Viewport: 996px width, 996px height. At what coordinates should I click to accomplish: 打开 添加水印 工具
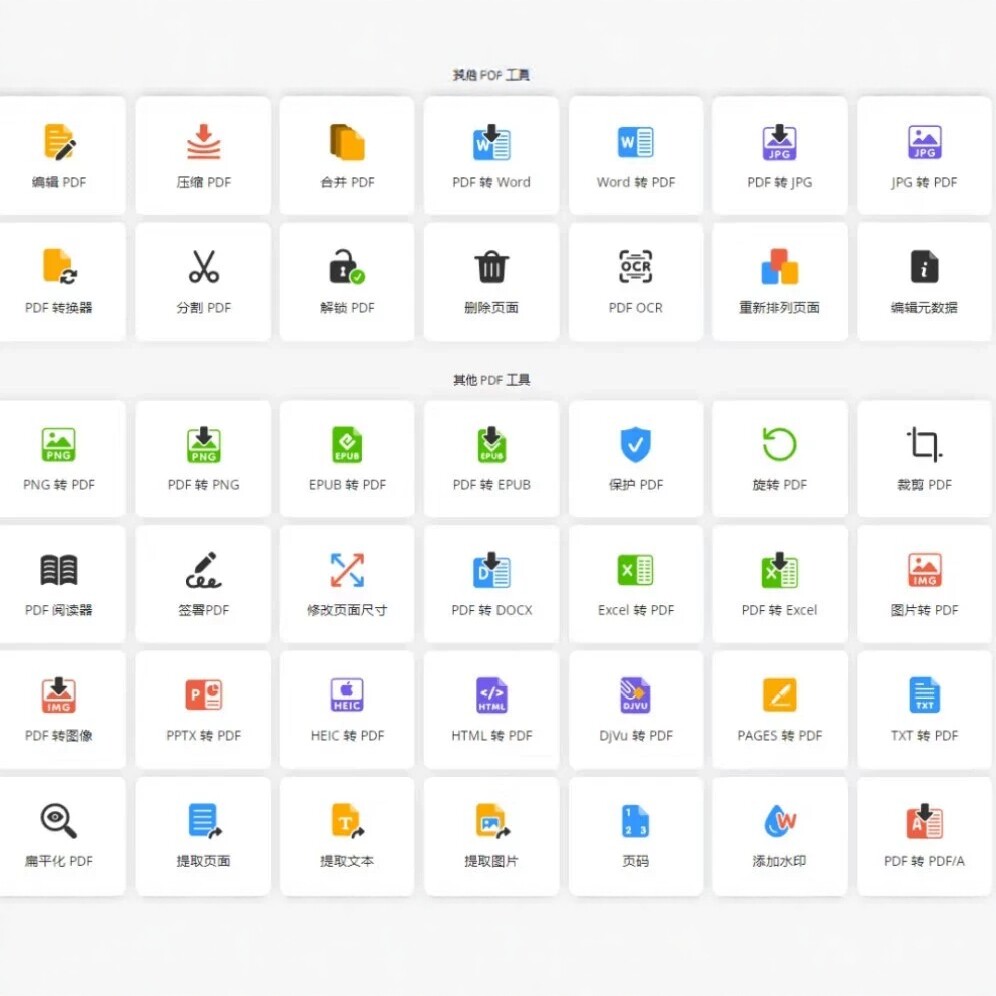tap(779, 836)
